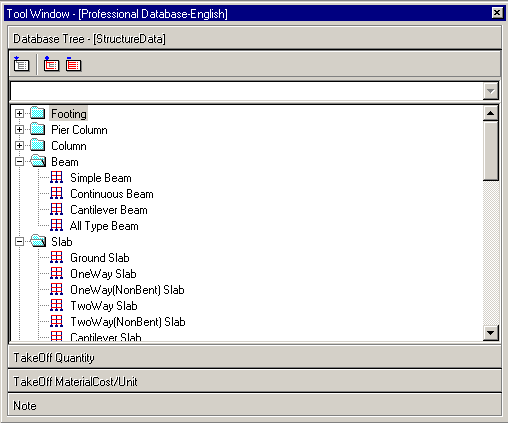Click the TwoWay(NonBent) Slab grid icon
508x423 pixels.
[x=56, y=321]
